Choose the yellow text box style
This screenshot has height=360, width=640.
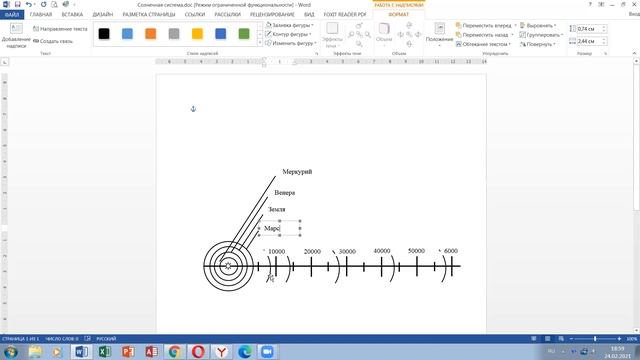197,33
